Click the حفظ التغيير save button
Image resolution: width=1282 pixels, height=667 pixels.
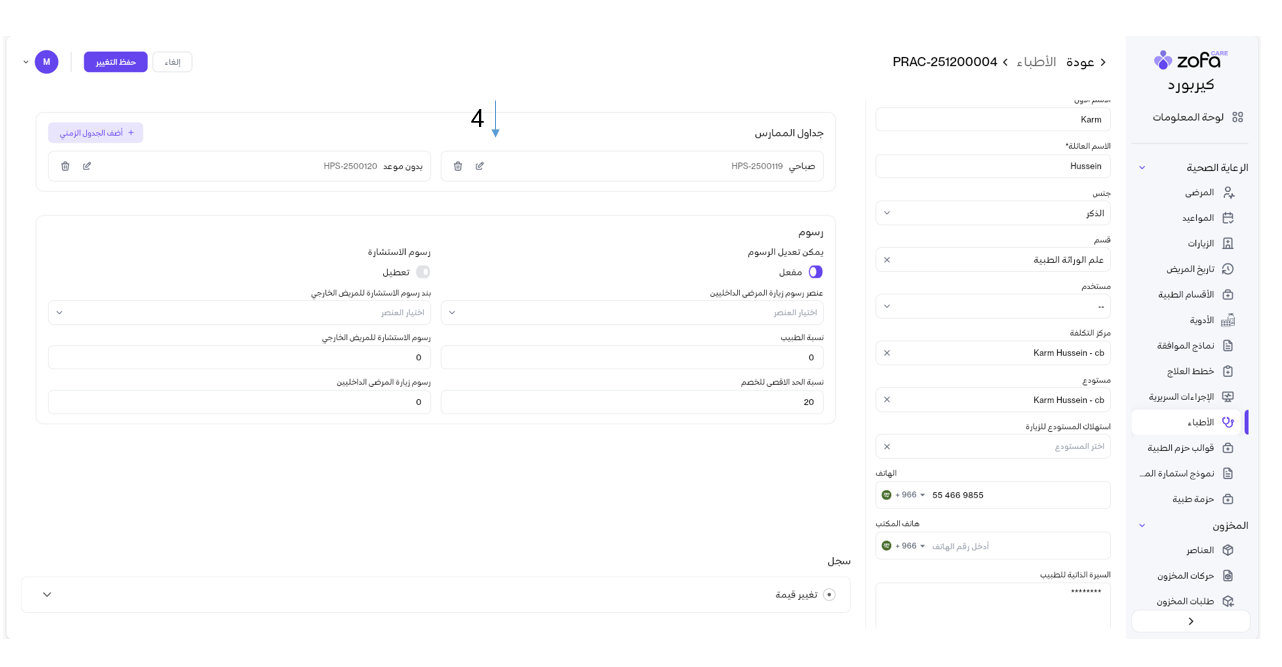click(x=116, y=62)
